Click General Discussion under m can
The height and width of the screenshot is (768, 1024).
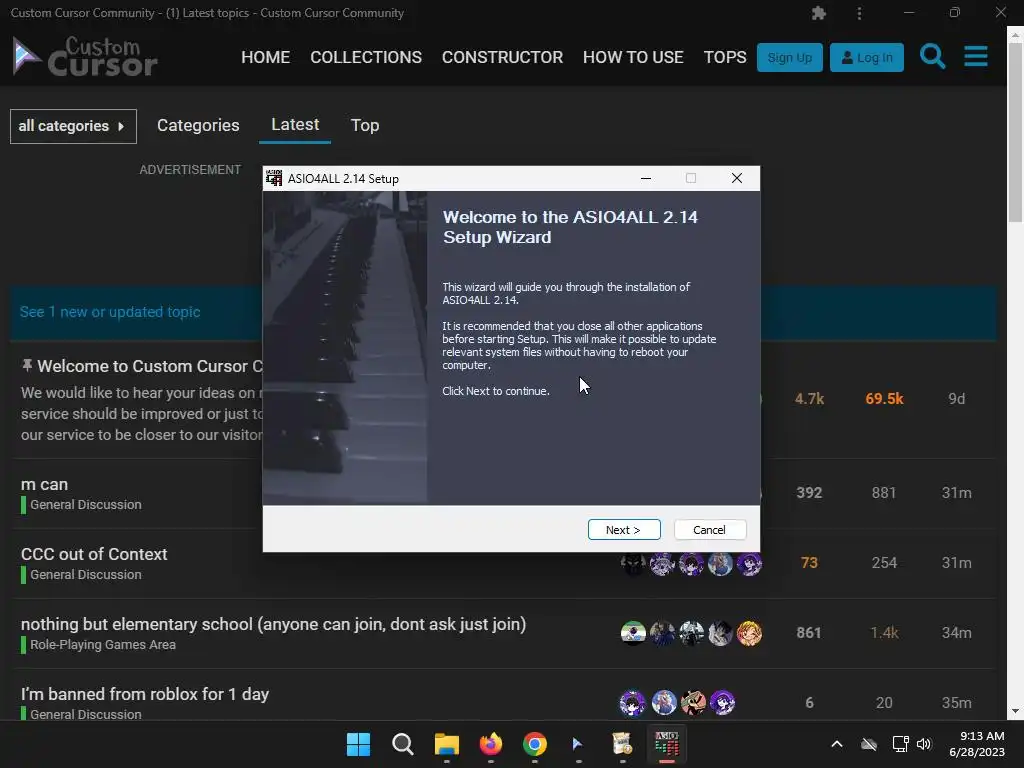point(86,505)
